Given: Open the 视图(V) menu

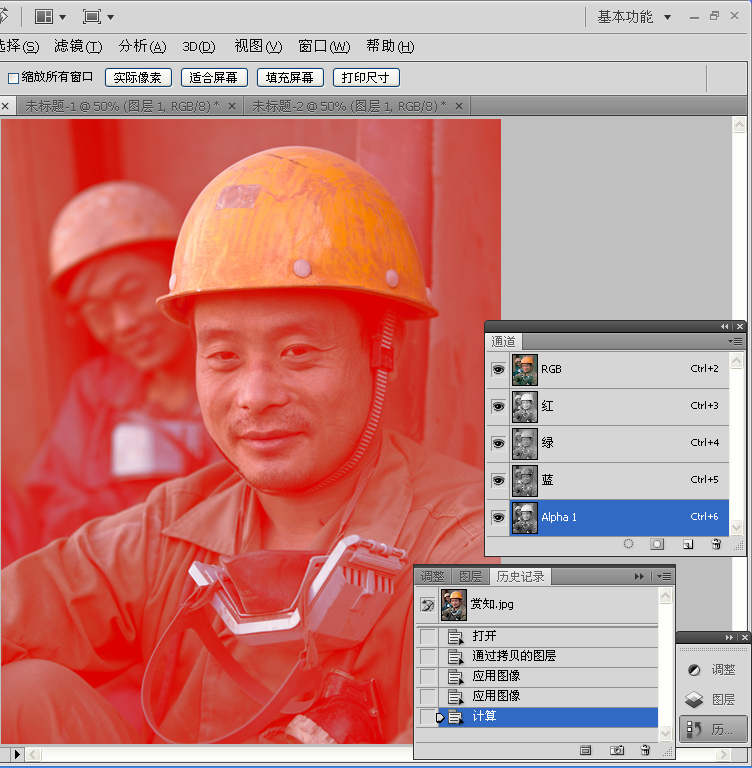Looking at the screenshot, I should point(258,46).
